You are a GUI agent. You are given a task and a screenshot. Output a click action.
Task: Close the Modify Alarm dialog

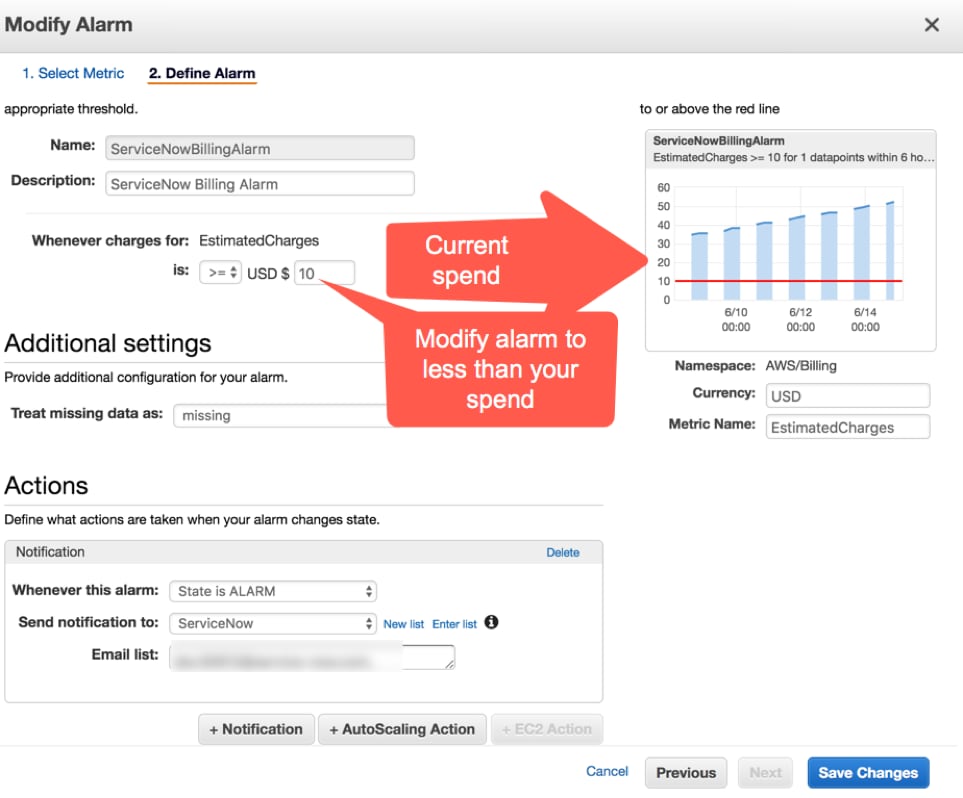pos(931,24)
